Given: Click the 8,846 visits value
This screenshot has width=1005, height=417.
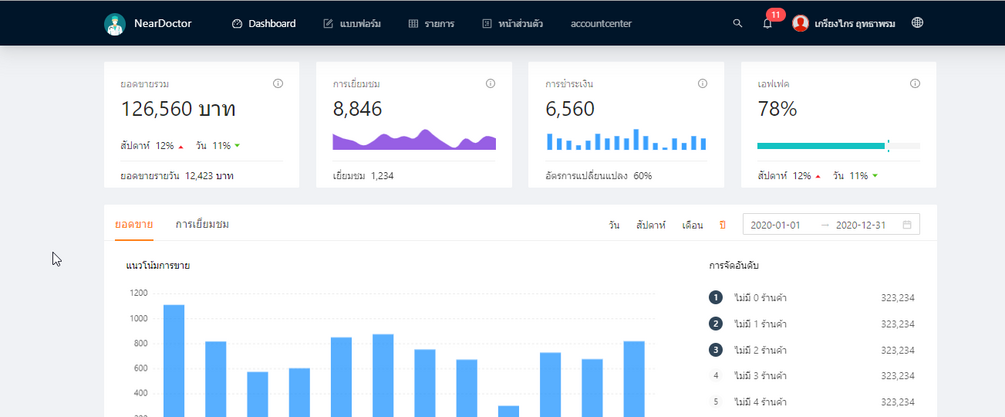Looking at the screenshot, I should point(357,110).
